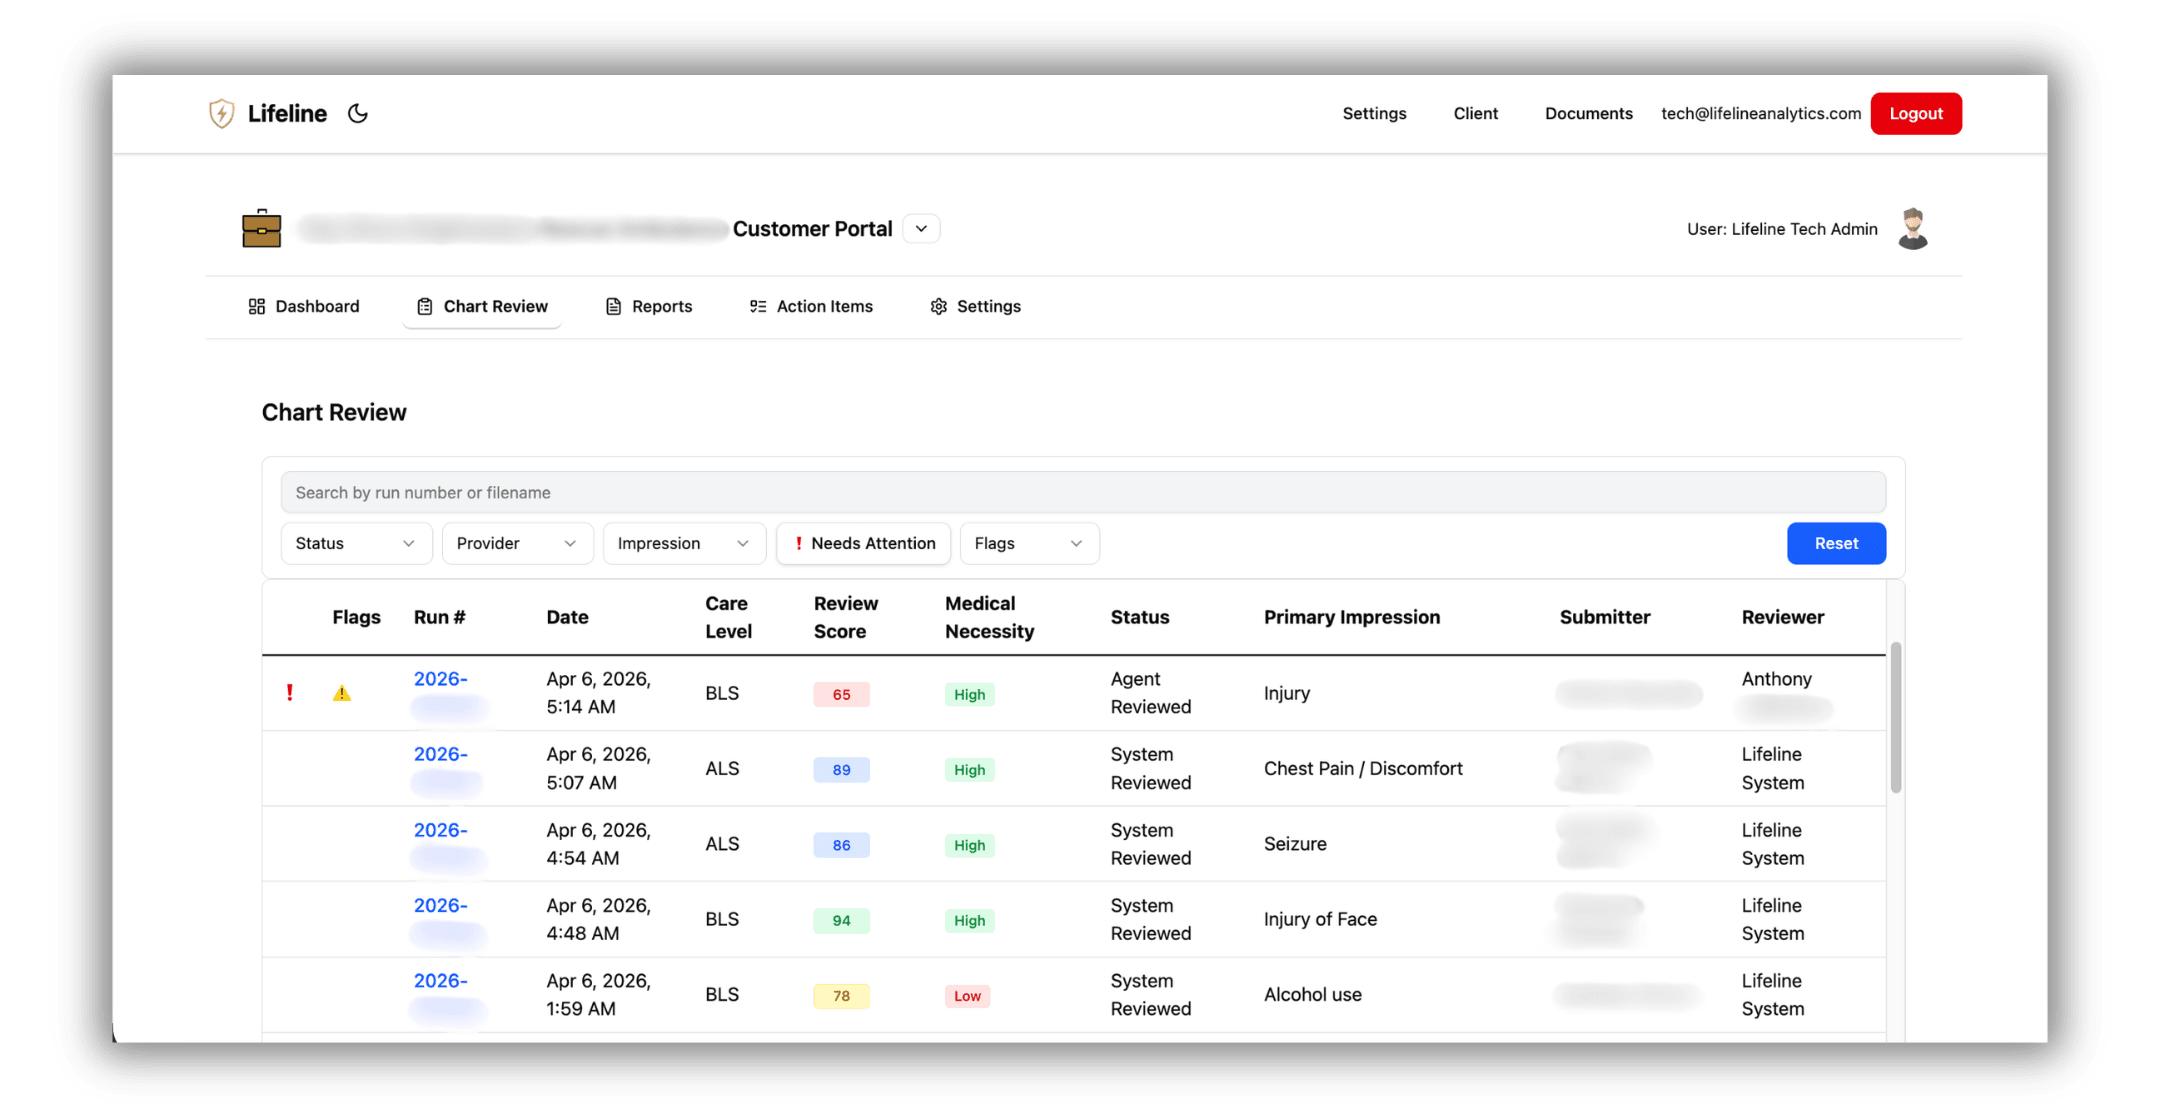Viewport: 2160px width, 1118px height.
Task: Open the Status filter dropdown
Action: (x=356, y=543)
